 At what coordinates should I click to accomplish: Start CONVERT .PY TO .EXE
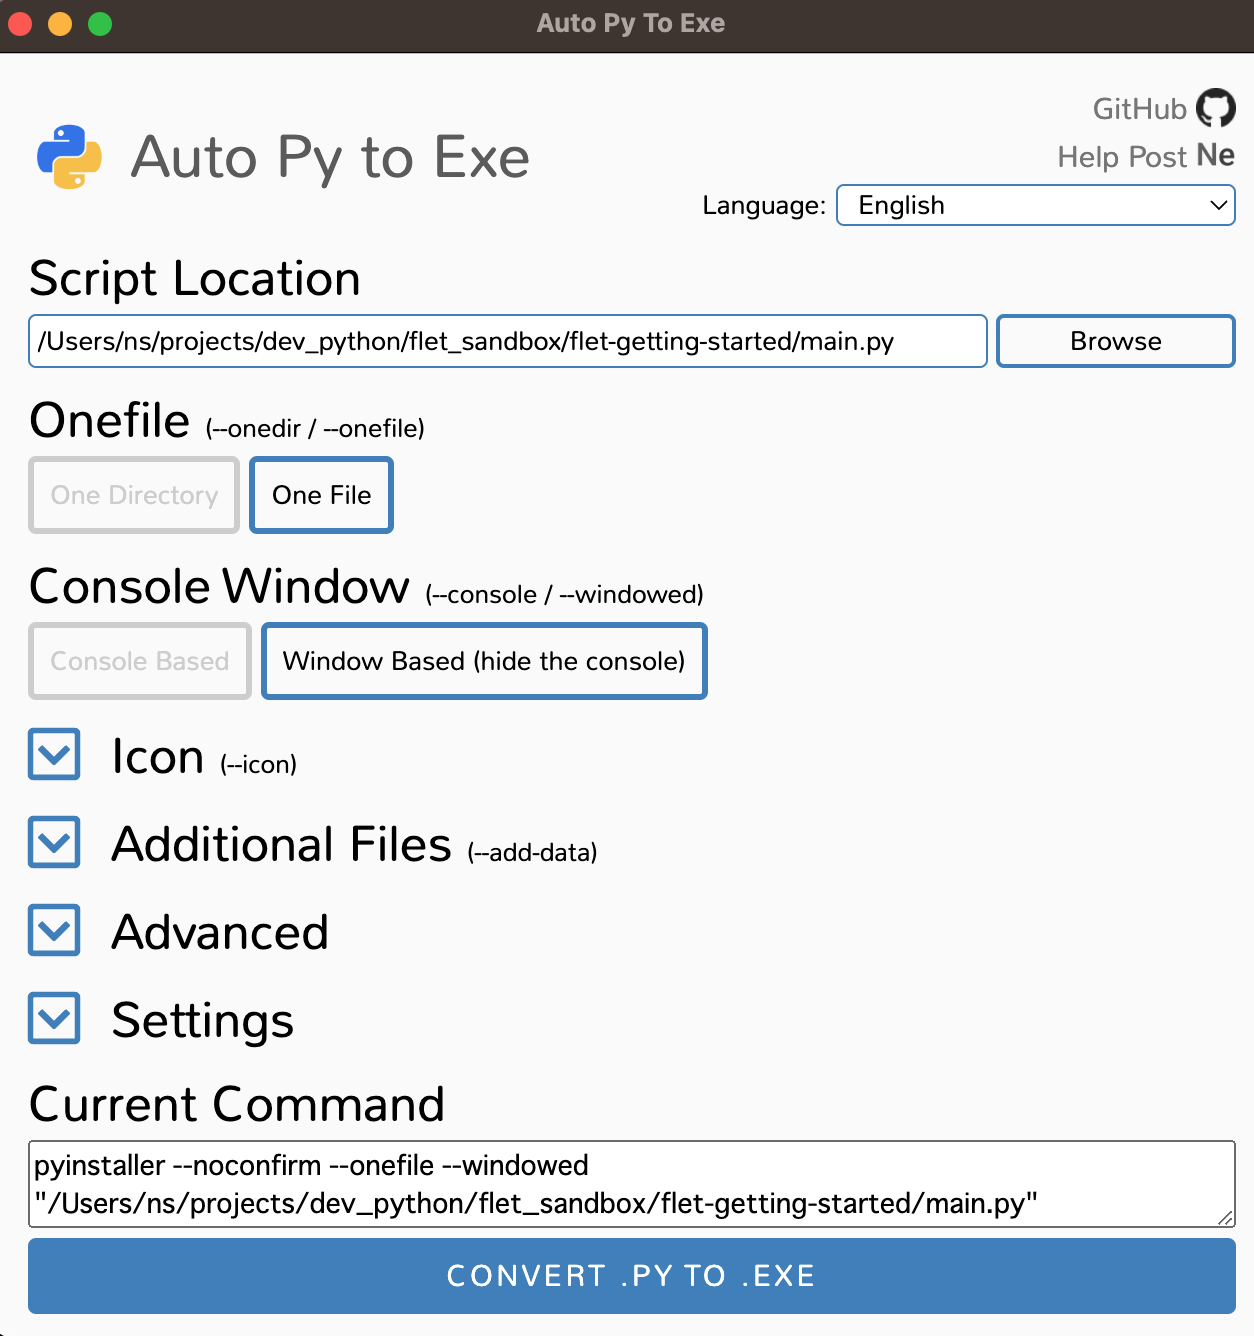632,1276
